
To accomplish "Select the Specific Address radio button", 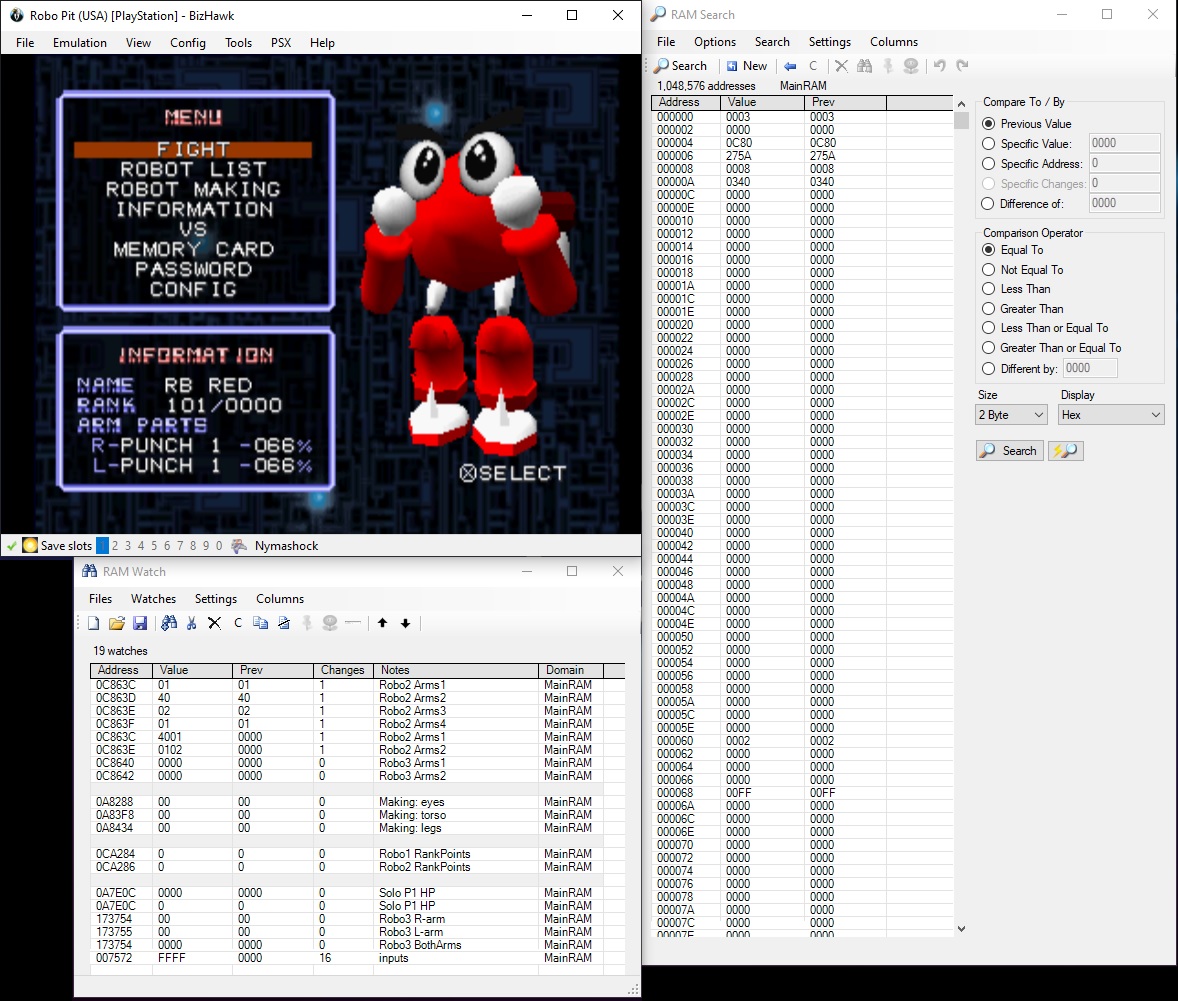I will click(989, 164).
